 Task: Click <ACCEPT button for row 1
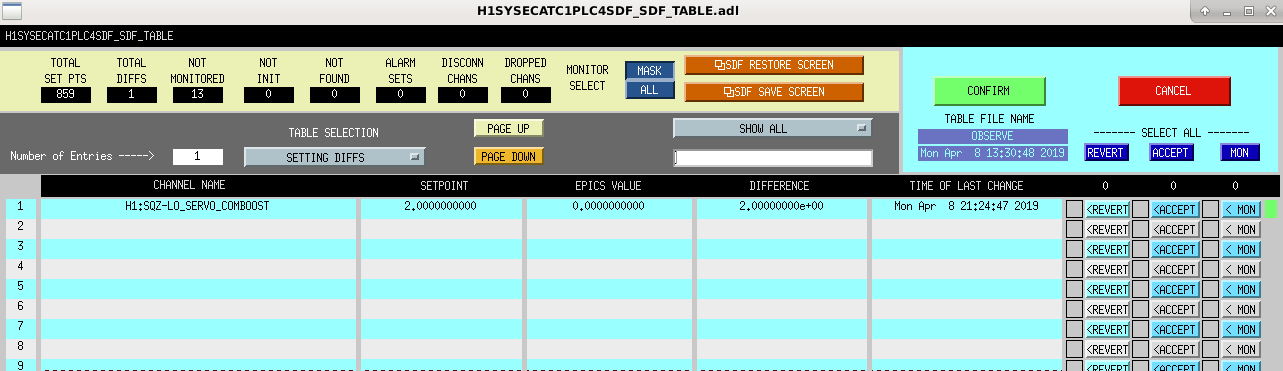(1174, 209)
